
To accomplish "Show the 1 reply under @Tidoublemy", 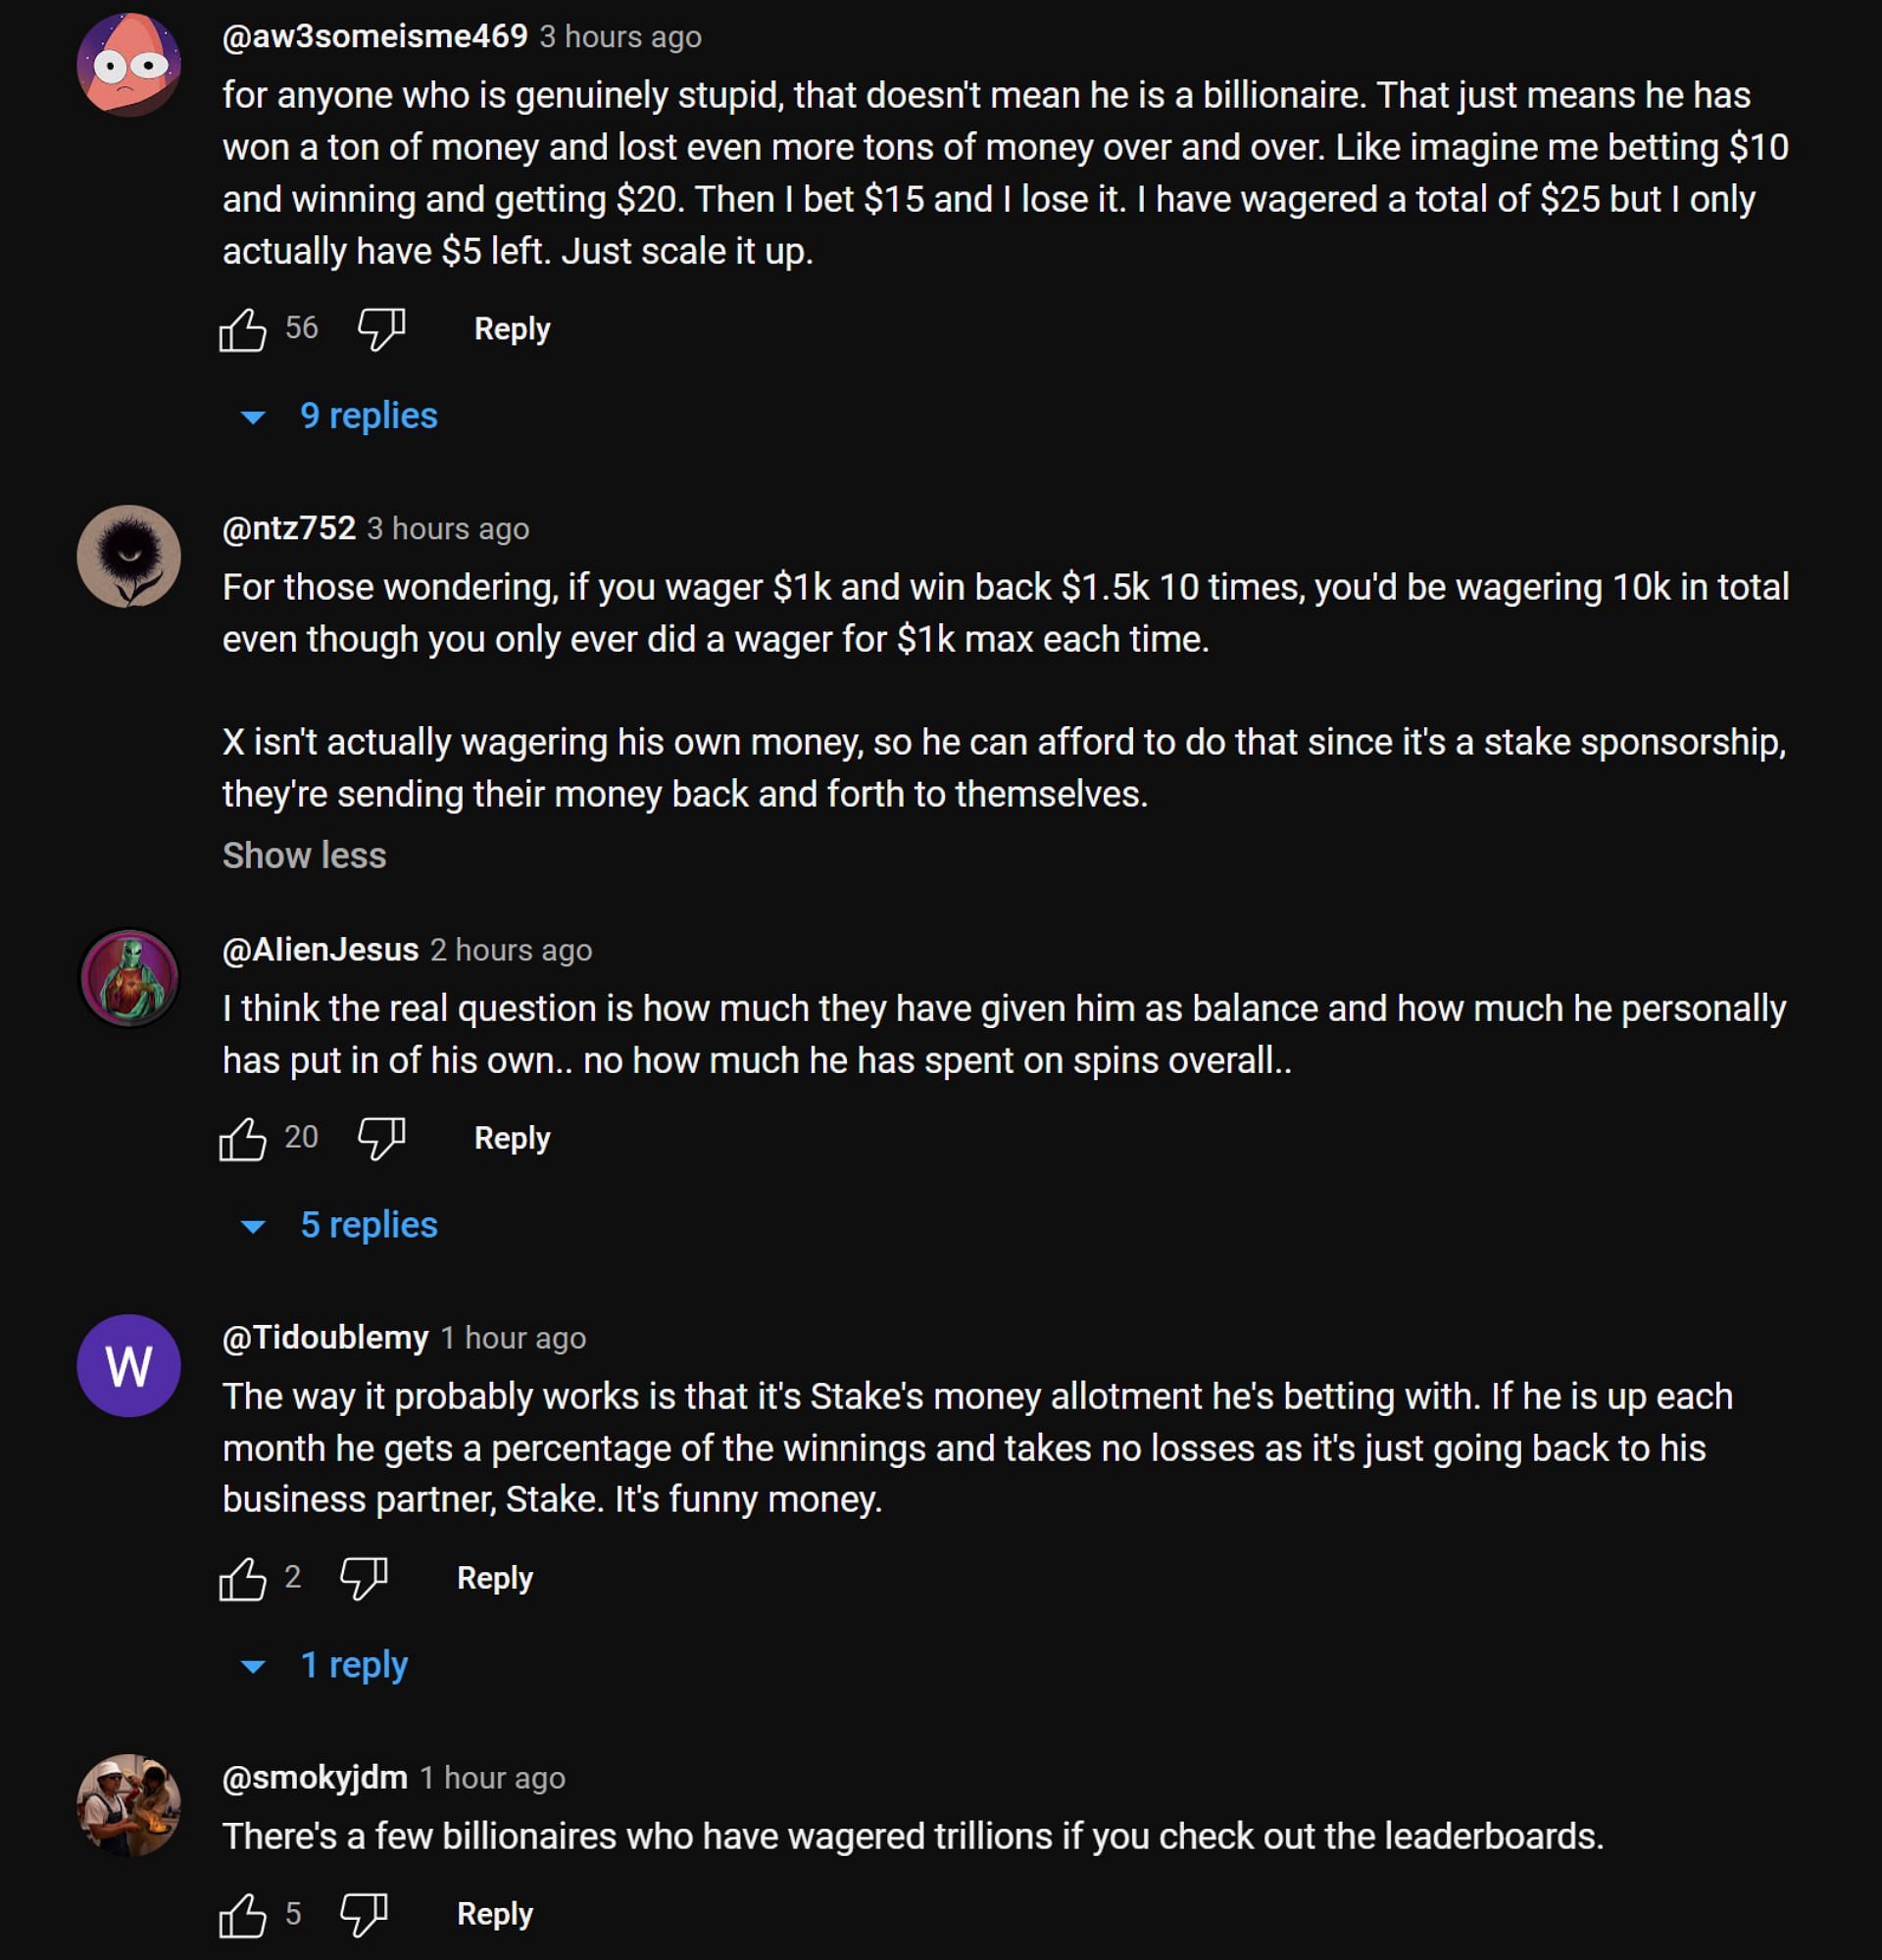I will pos(353,1665).
